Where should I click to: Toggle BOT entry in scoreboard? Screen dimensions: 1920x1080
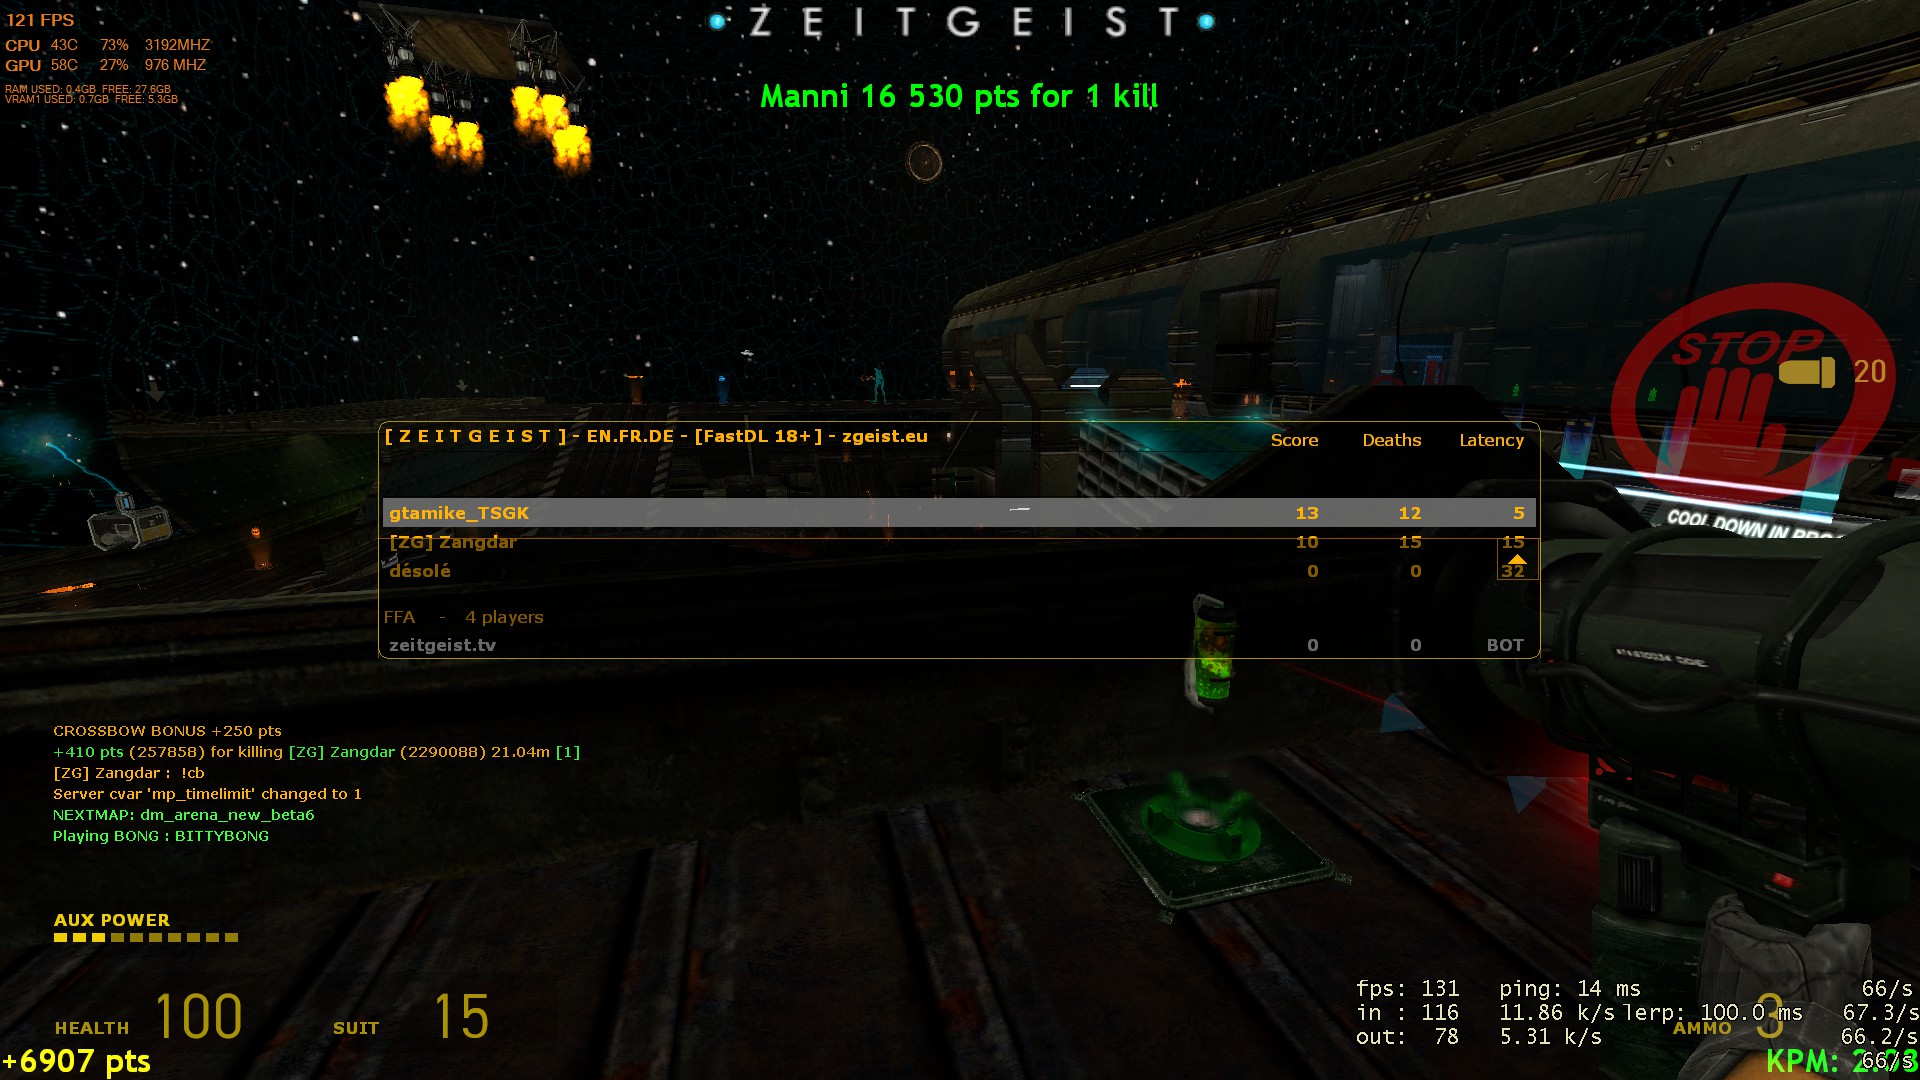961,645
